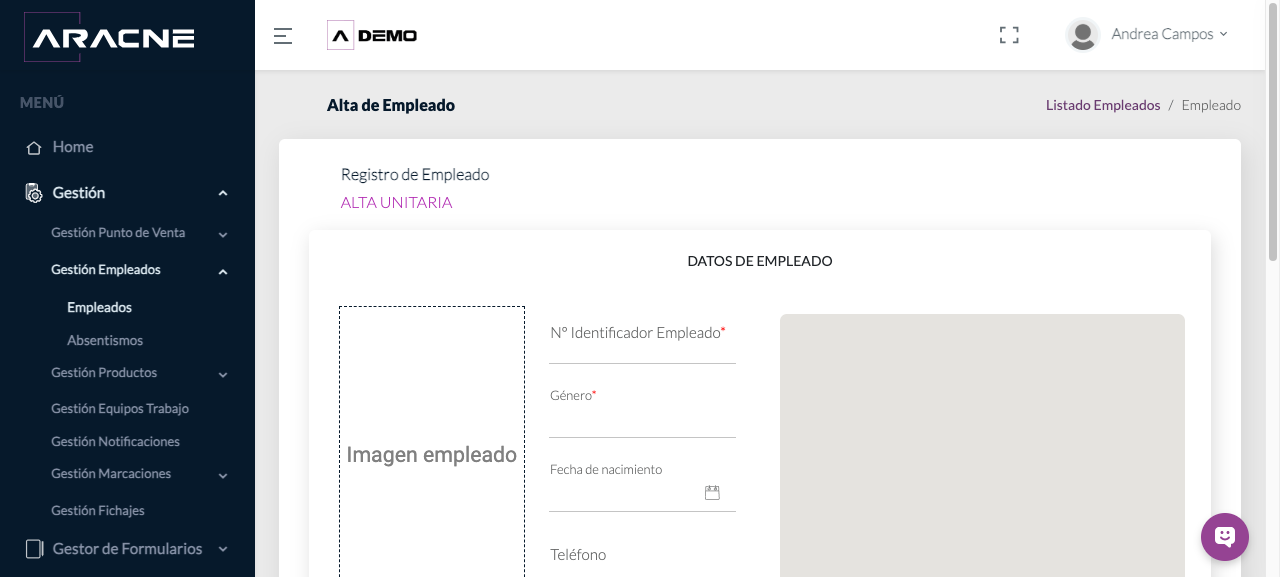Open Gestión Fichajes
The height and width of the screenshot is (577, 1280).
point(98,511)
